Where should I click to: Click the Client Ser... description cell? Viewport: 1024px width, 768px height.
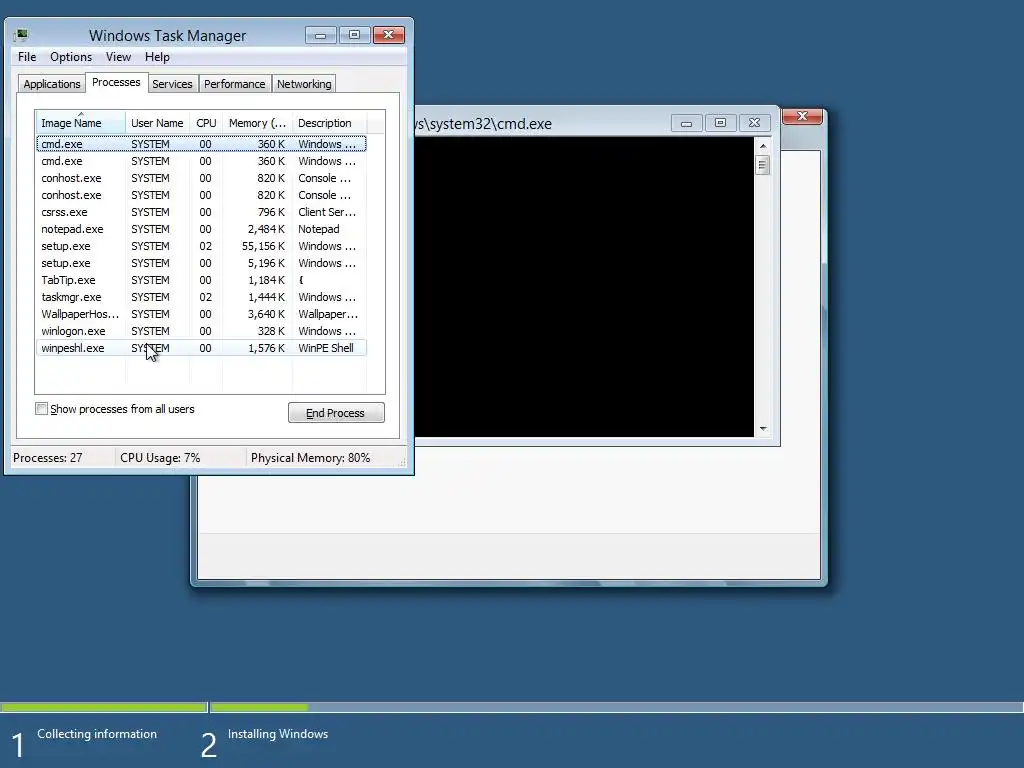pyautogui.click(x=327, y=212)
